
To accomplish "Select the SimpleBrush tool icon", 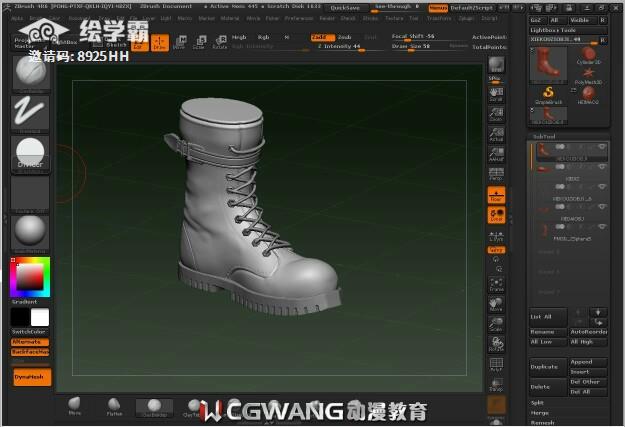I will [548, 96].
